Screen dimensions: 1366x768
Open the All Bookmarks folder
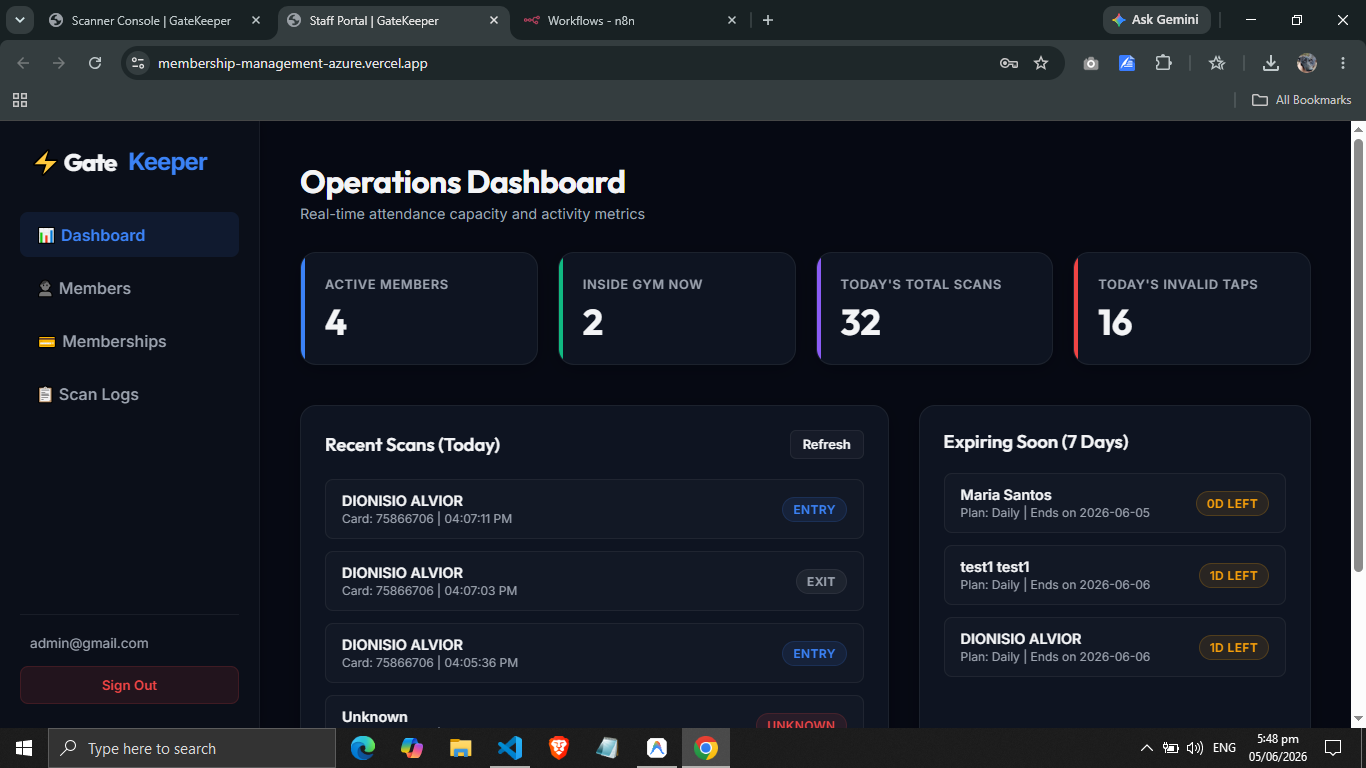[1302, 100]
